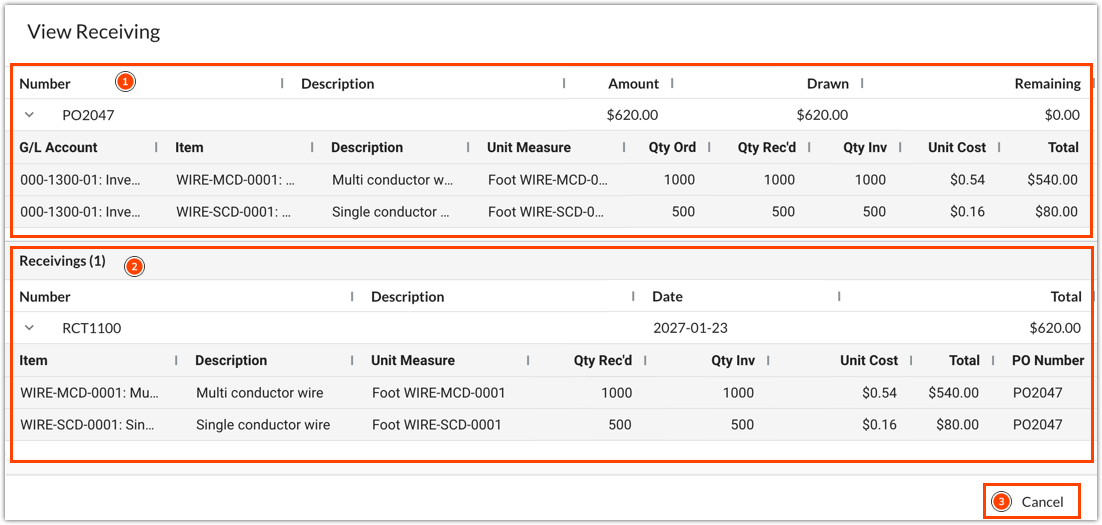Image resolution: width=1102 pixels, height=525 pixels.
Task: Click the Date column header in Receivings
Action: pyautogui.click(x=667, y=297)
